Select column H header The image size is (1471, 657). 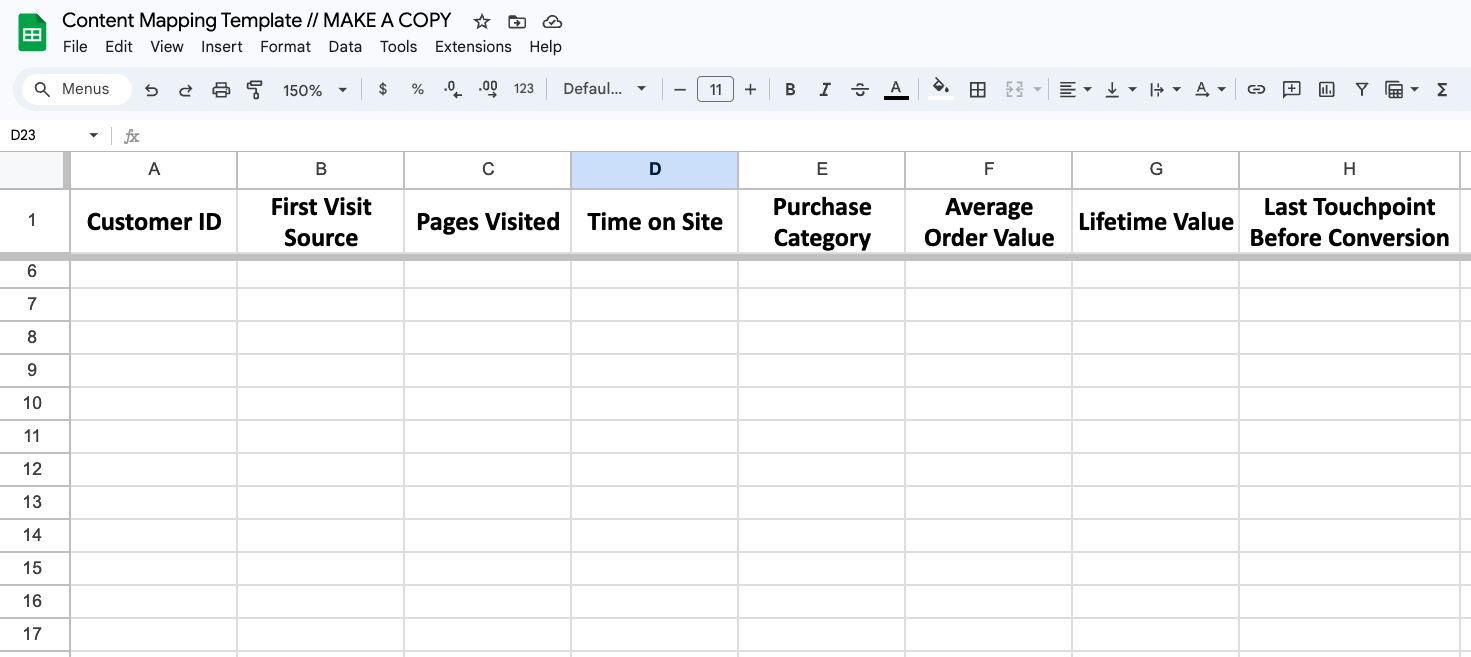[x=1349, y=169]
